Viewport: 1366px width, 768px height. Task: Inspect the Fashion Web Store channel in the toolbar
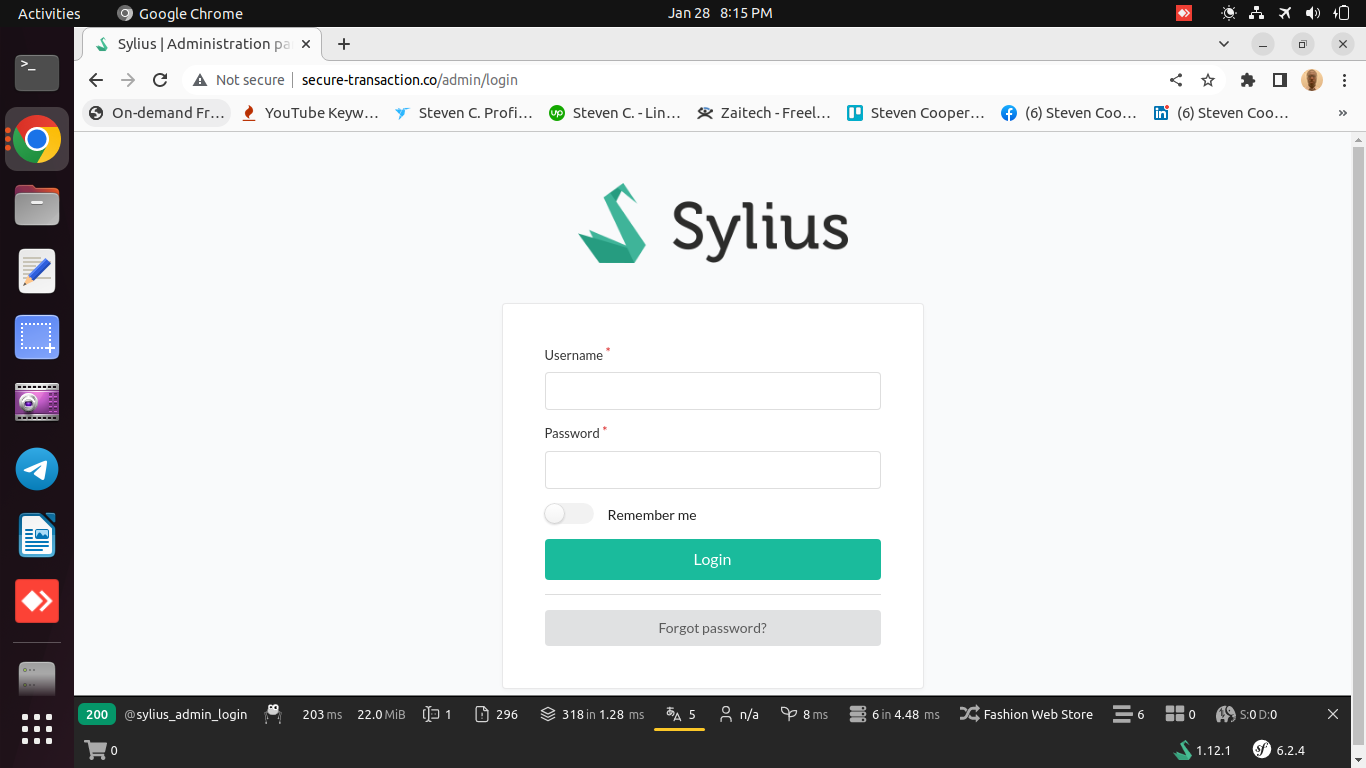pyautogui.click(x=1027, y=714)
